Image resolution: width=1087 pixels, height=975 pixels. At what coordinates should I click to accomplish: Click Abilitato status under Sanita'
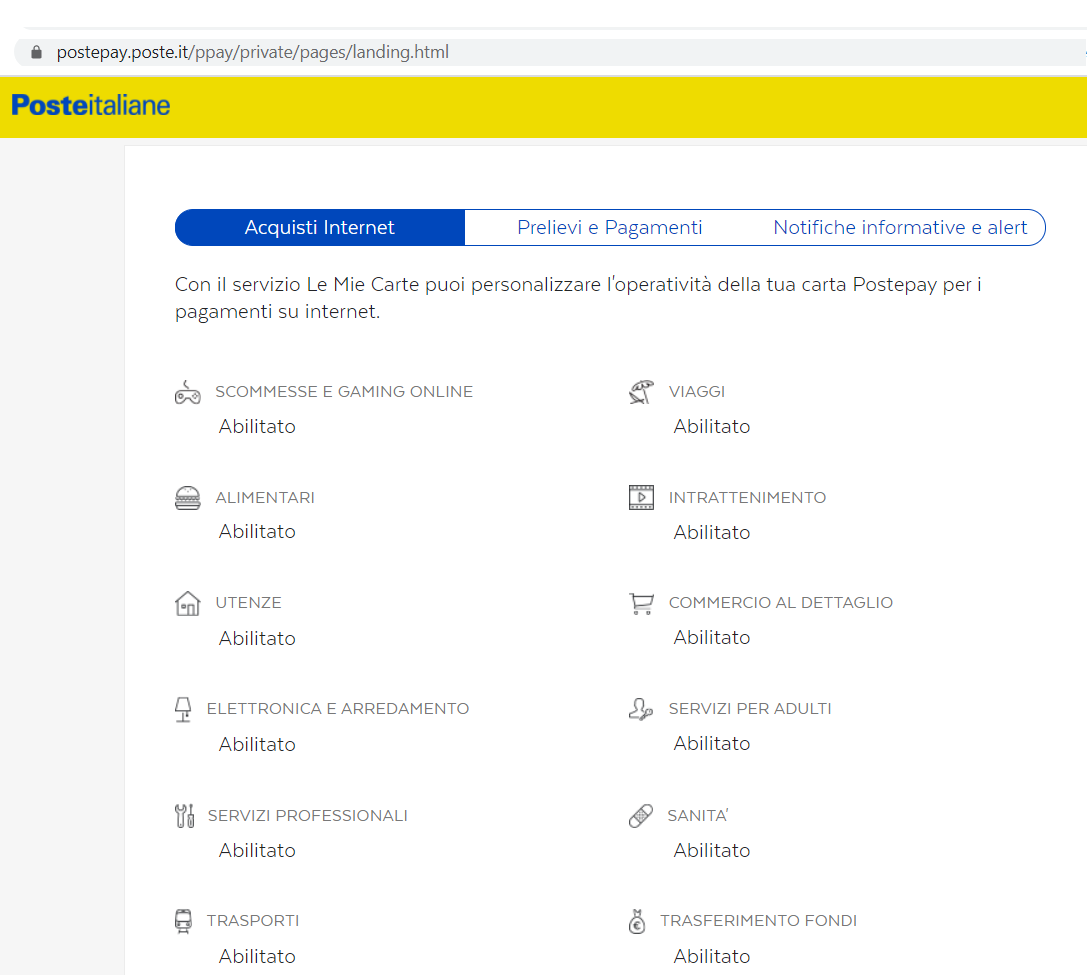(712, 851)
